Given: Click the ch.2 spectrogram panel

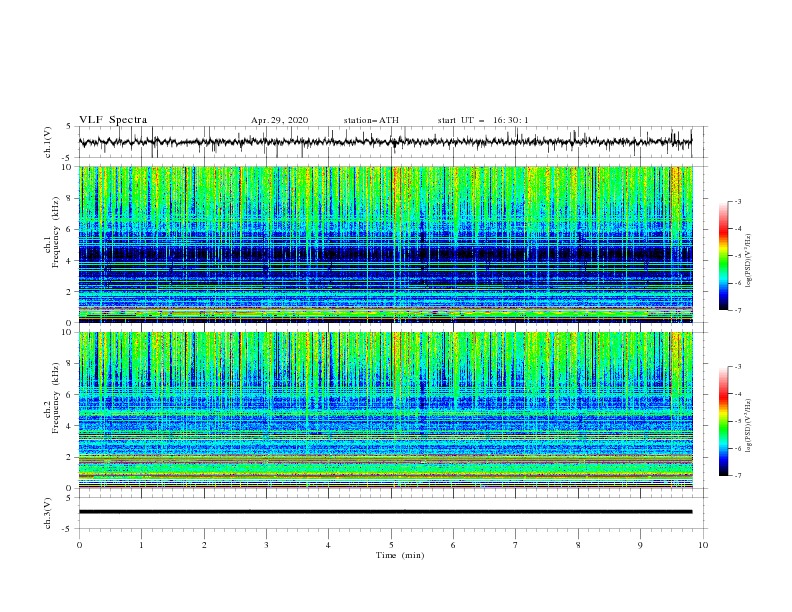Looking at the screenshot, I should 386,410.
